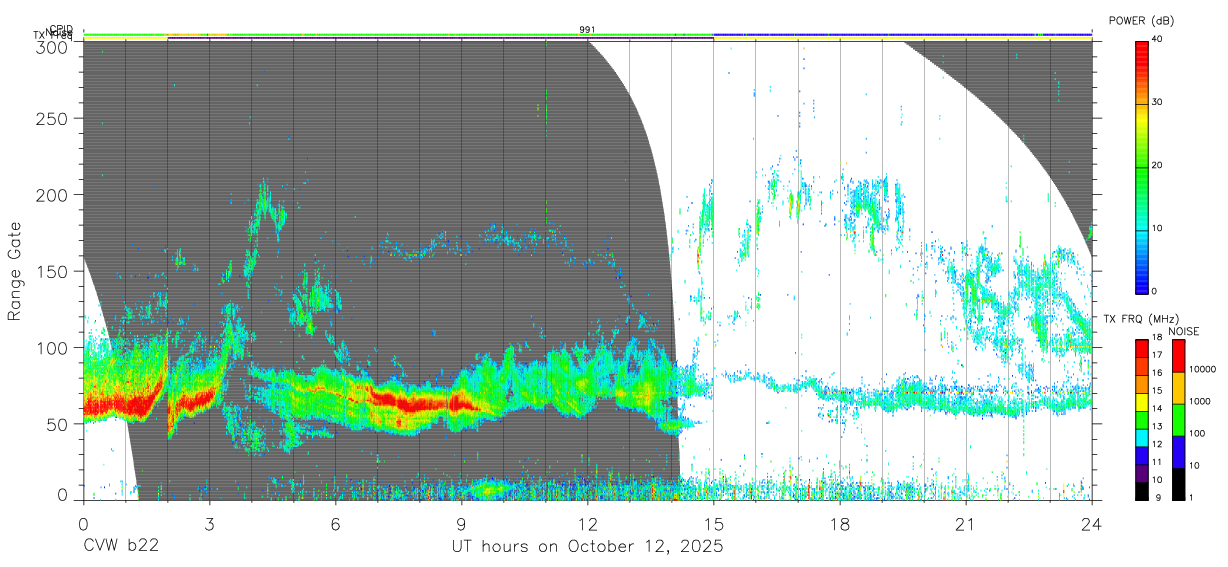Viewport: 1228px width, 567px height.
Task: Select black swatch in TX FRQ legend
Action: 1141,491
